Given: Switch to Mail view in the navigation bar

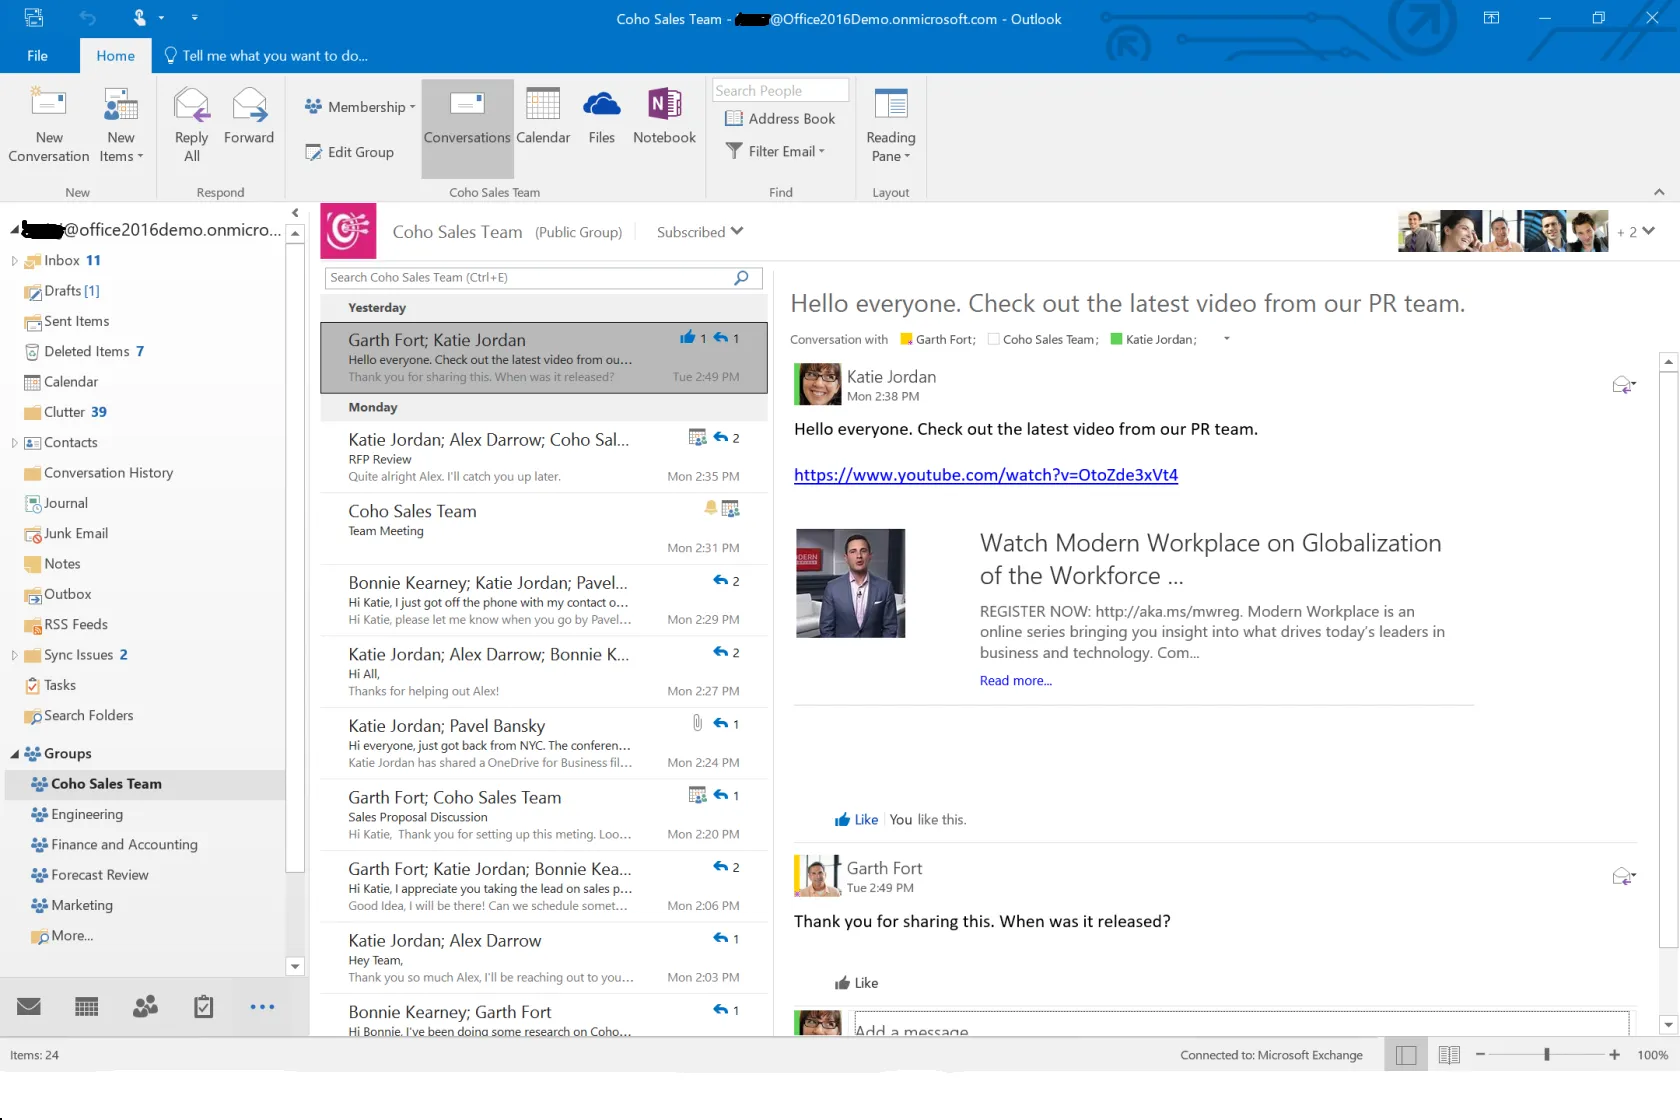Looking at the screenshot, I should click(29, 1006).
